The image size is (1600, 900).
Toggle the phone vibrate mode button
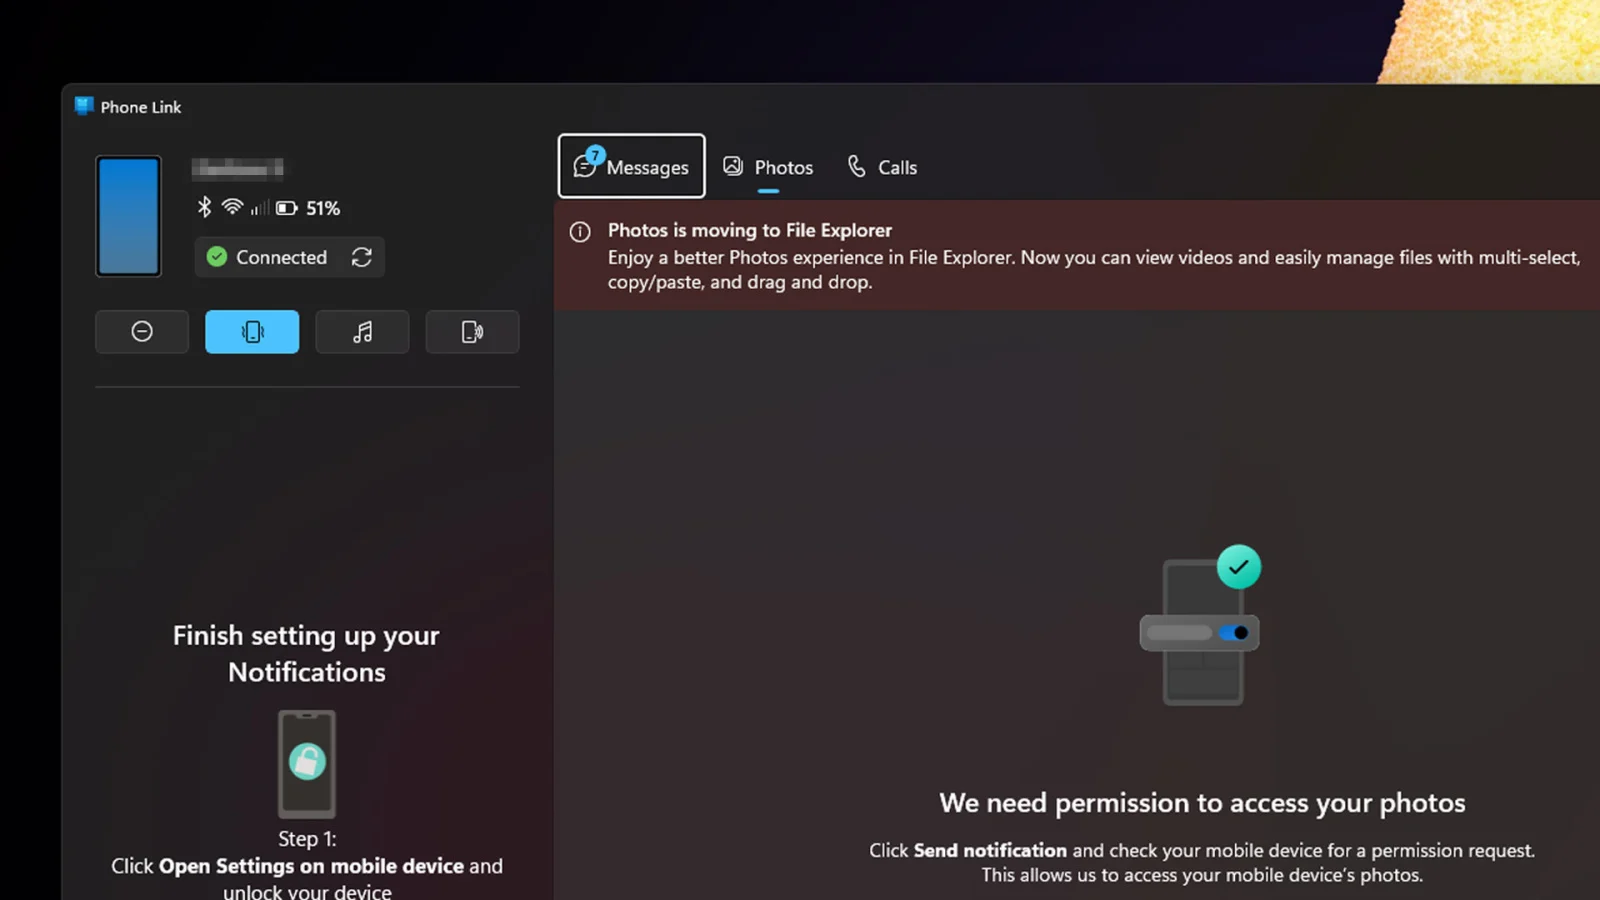[252, 332]
